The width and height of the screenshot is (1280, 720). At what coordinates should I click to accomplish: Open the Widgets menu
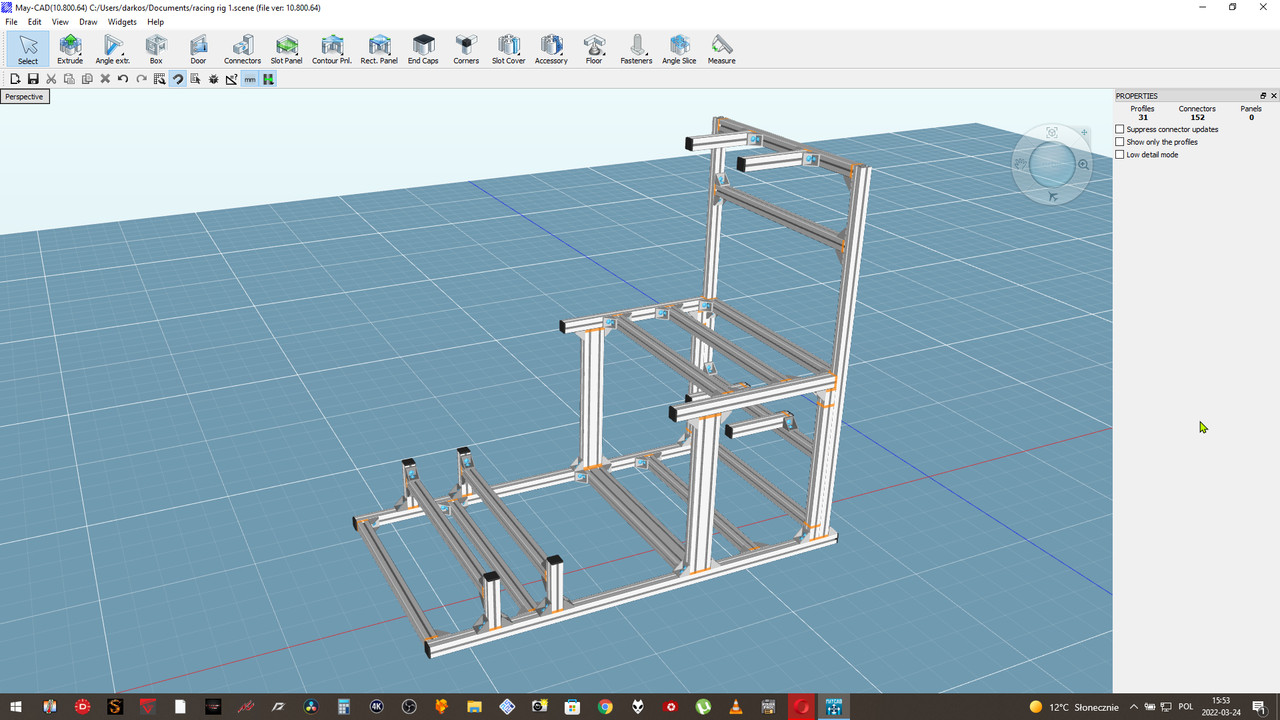click(122, 22)
